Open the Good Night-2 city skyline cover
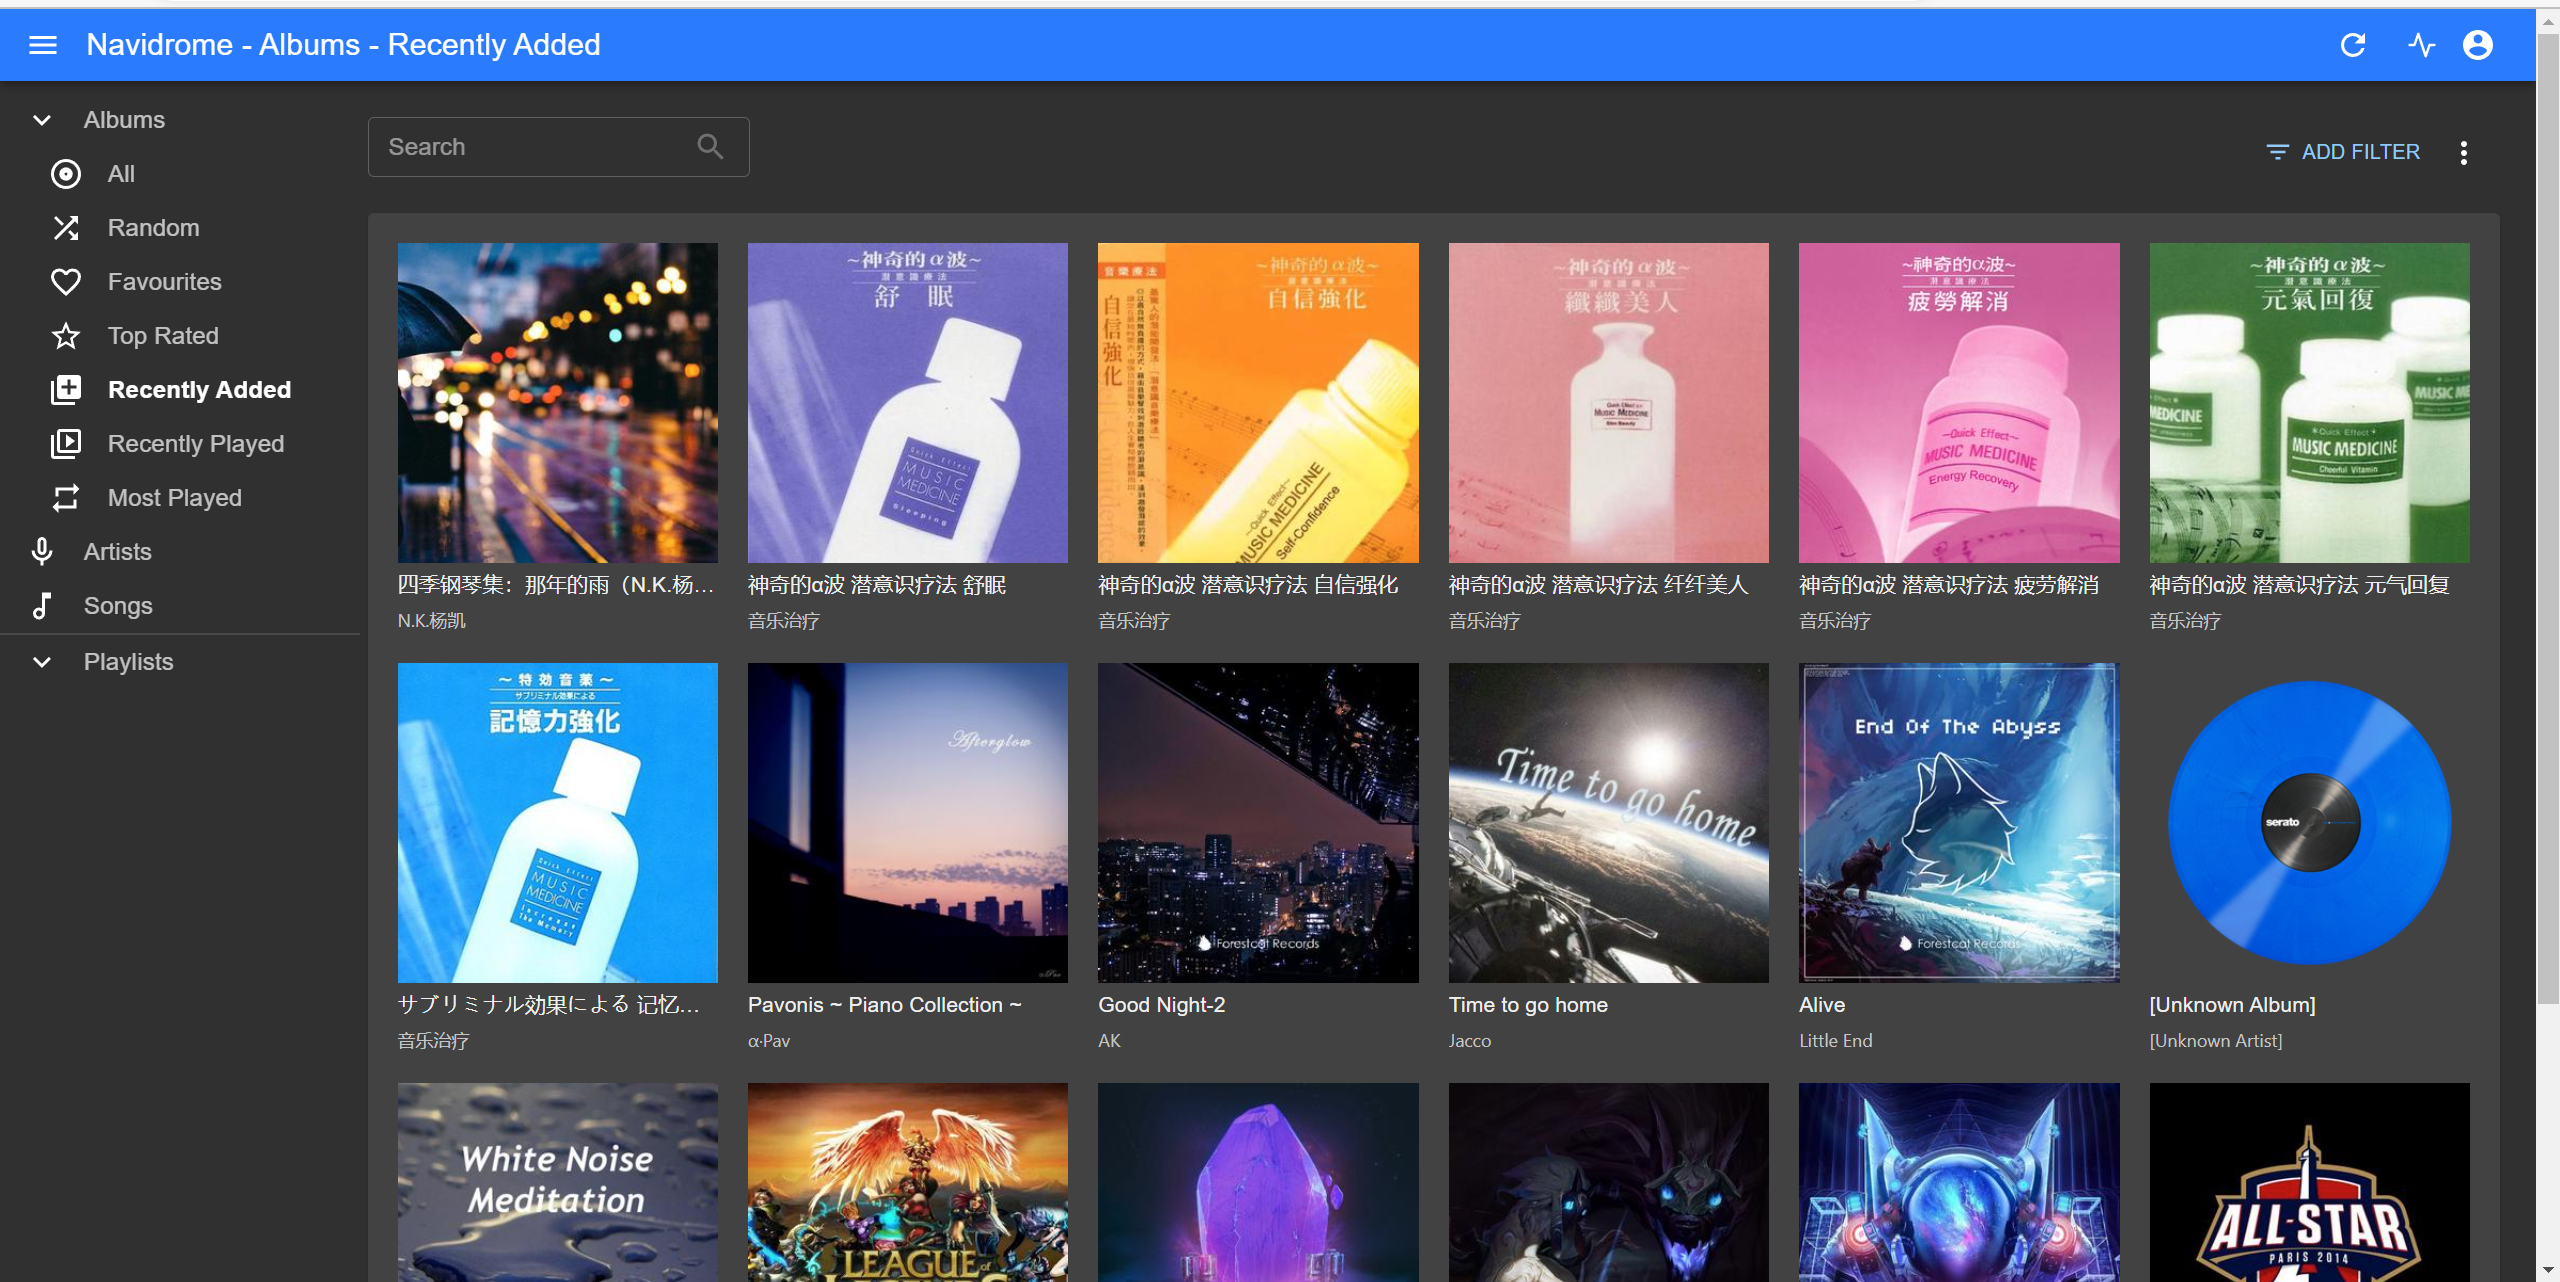 coord(1258,823)
